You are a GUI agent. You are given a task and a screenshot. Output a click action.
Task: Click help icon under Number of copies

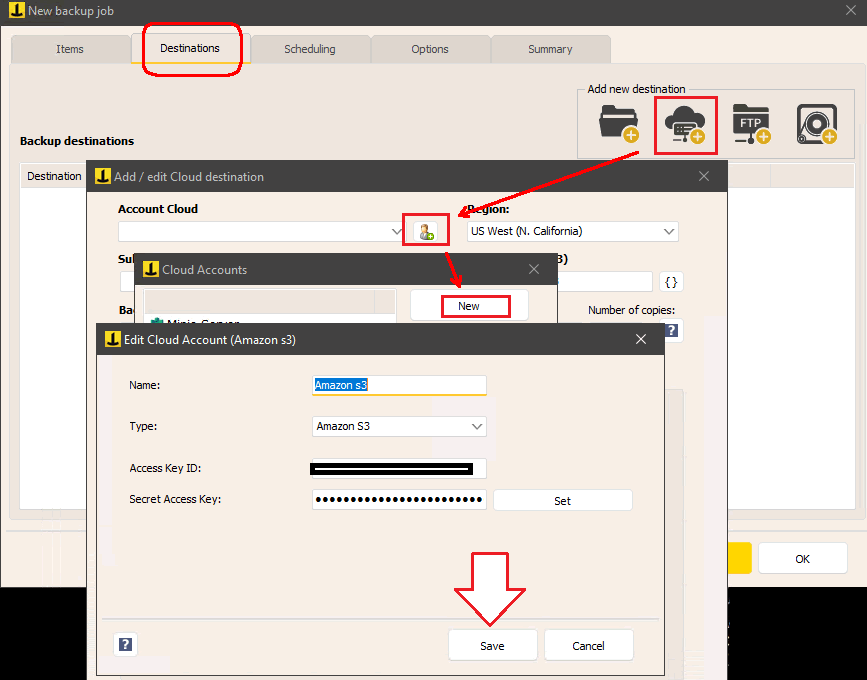click(672, 331)
